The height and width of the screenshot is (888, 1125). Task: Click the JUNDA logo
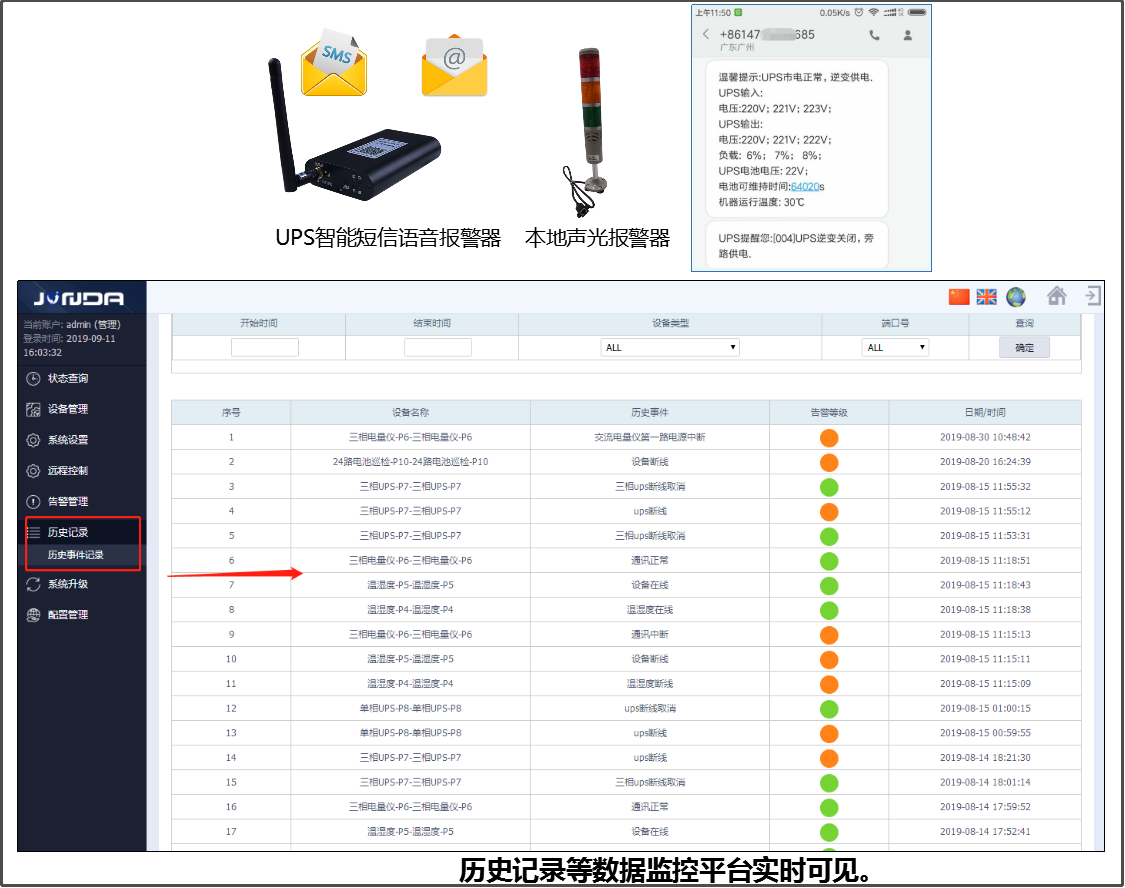pos(79,298)
